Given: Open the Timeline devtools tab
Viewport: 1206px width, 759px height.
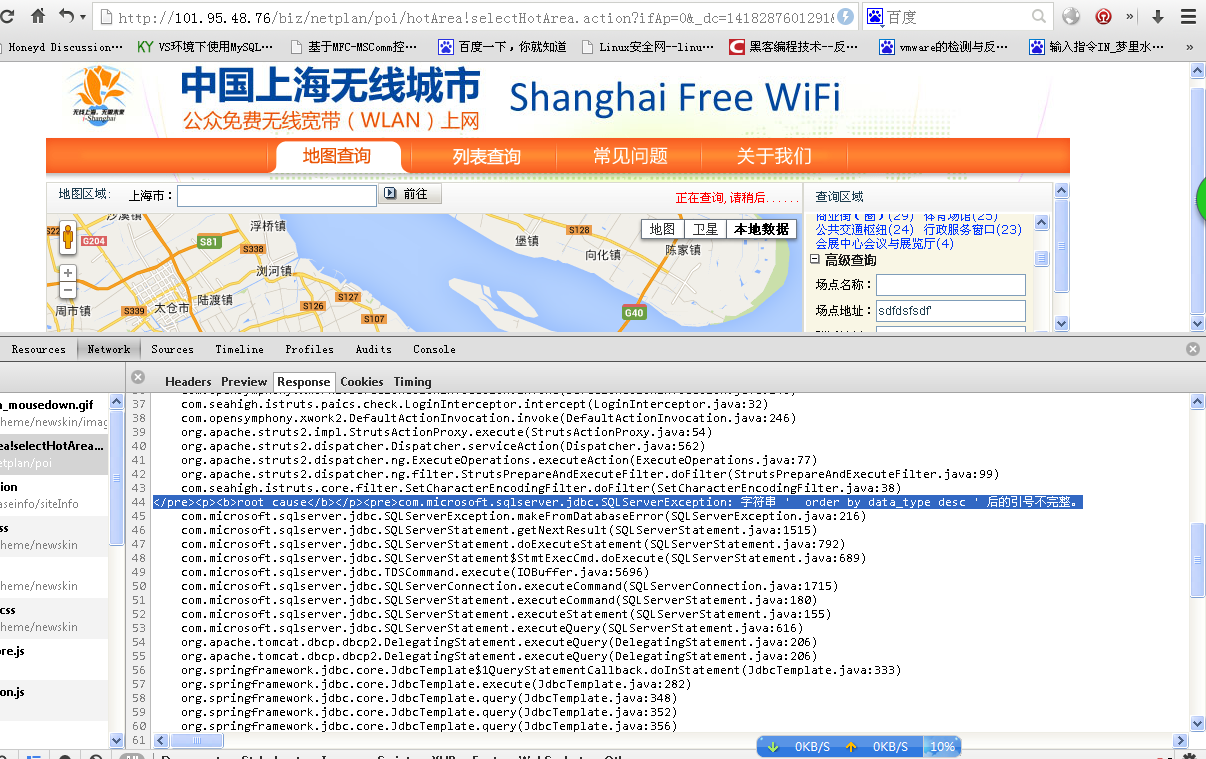Looking at the screenshot, I should coord(240,349).
